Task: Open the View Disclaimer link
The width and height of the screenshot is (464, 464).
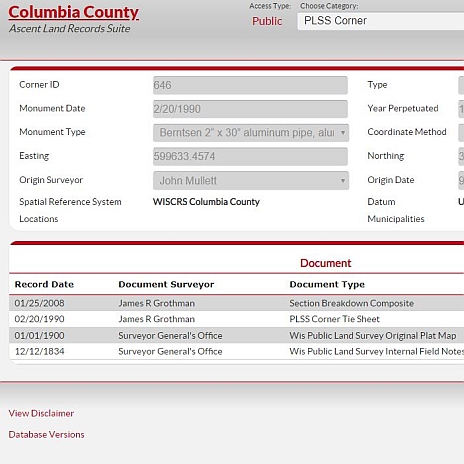Action: point(41,413)
